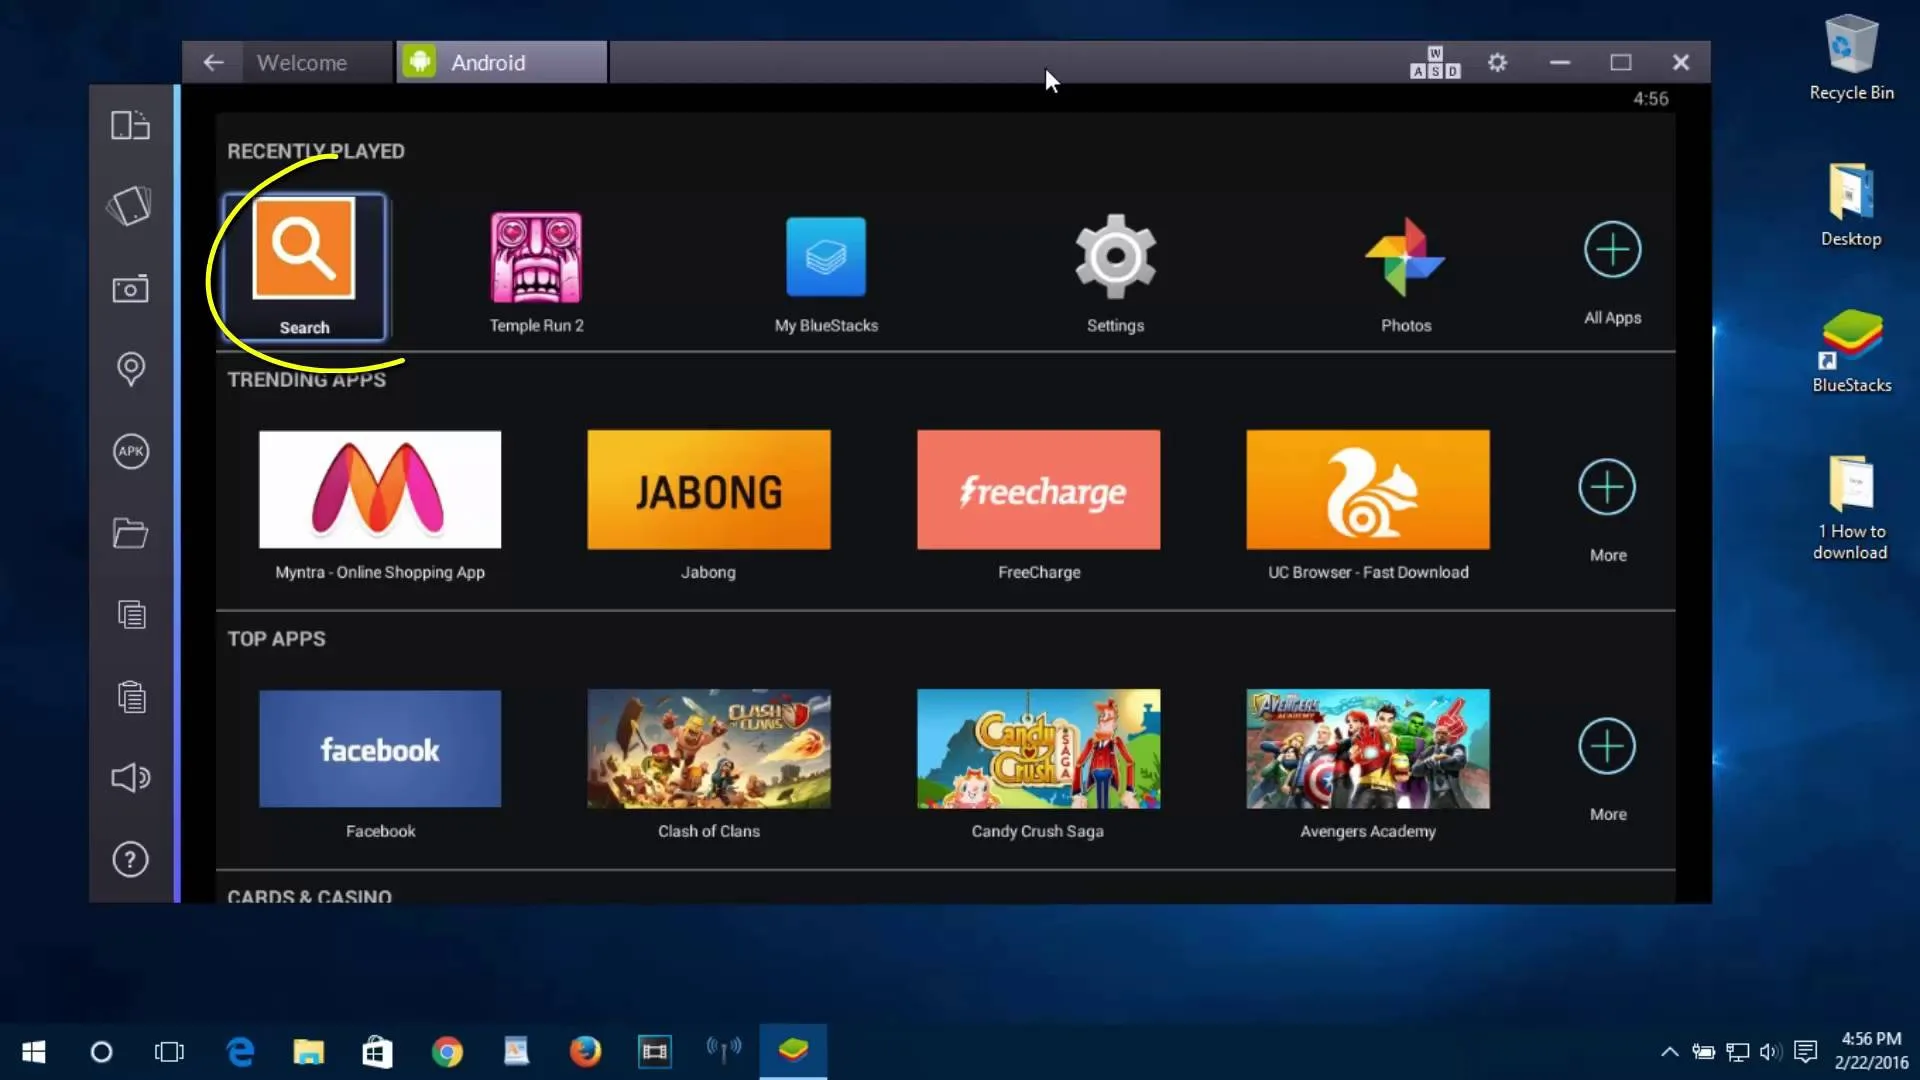Switch to the Welcome tab
This screenshot has width=1920, height=1080.
coord(301,63)
